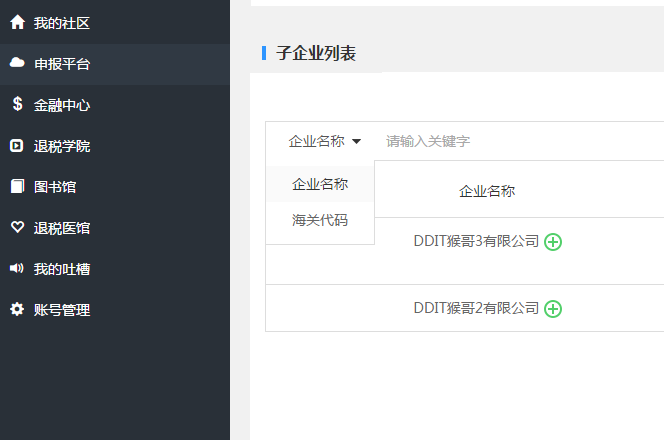Click the cloud icon beside 申报平台
The width and height of the screenshot is (664, 440).
[x=17, y=63]
